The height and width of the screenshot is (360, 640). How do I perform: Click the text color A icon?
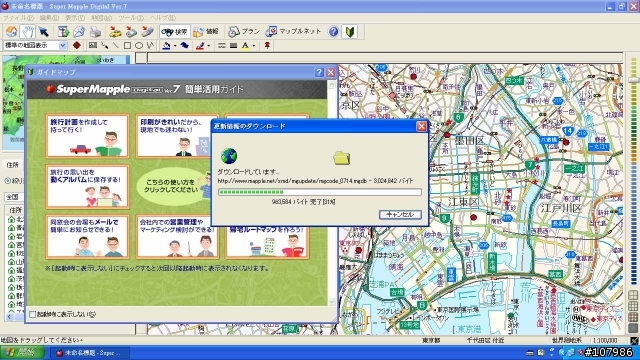245,45
